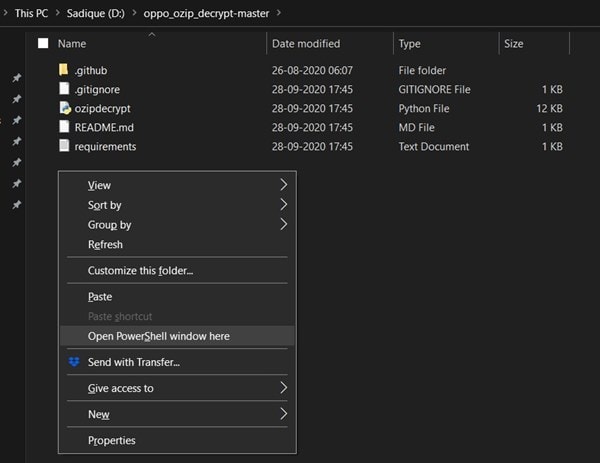Choose Give access to entry
The width and height of the screenshot is (600, 463).
pos(177,388)
